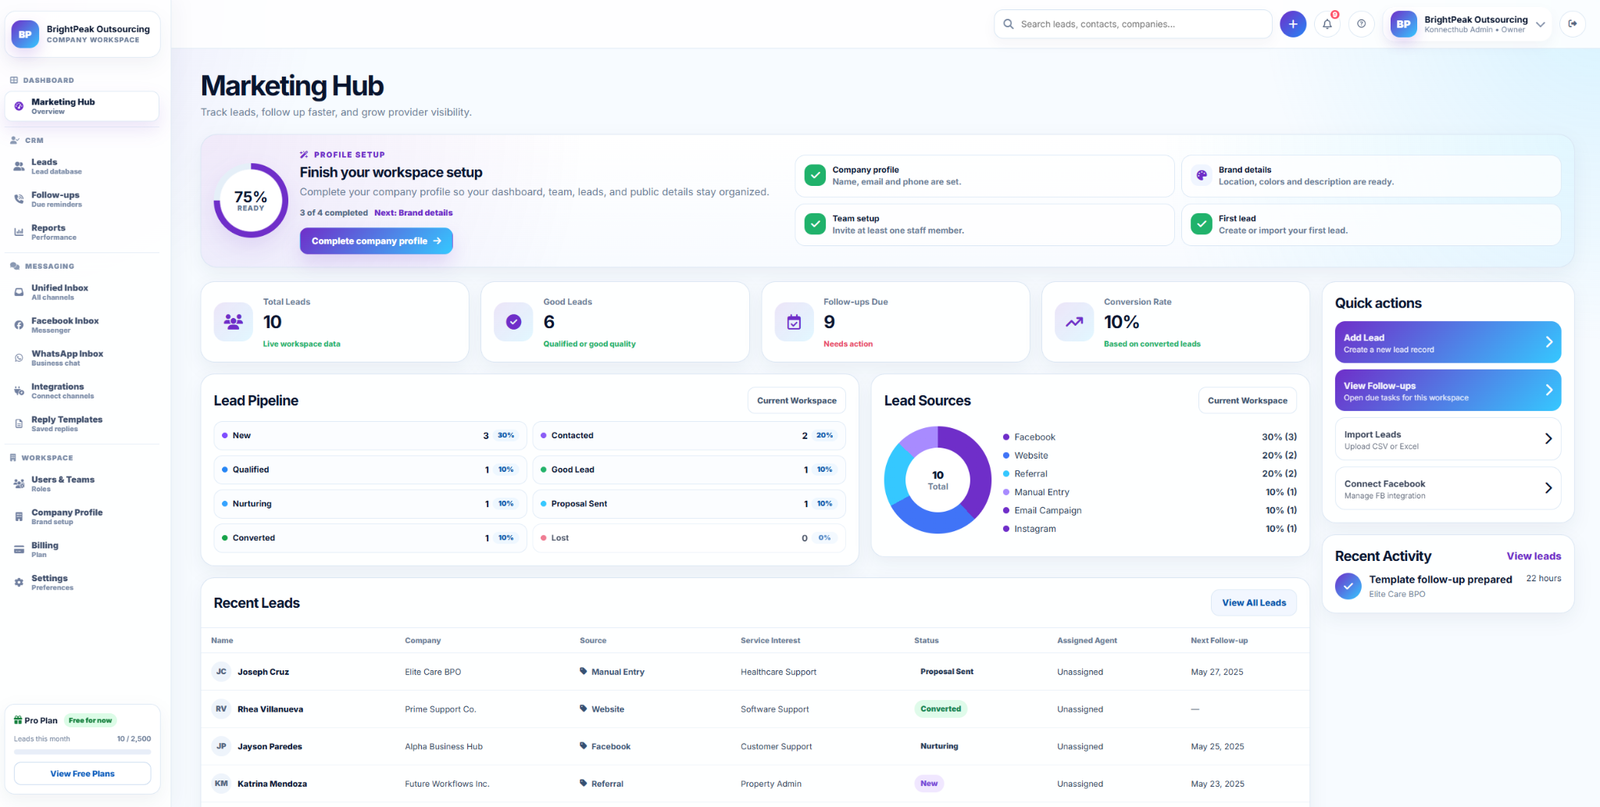Click the Unified Inbox icon

[18, 292]
